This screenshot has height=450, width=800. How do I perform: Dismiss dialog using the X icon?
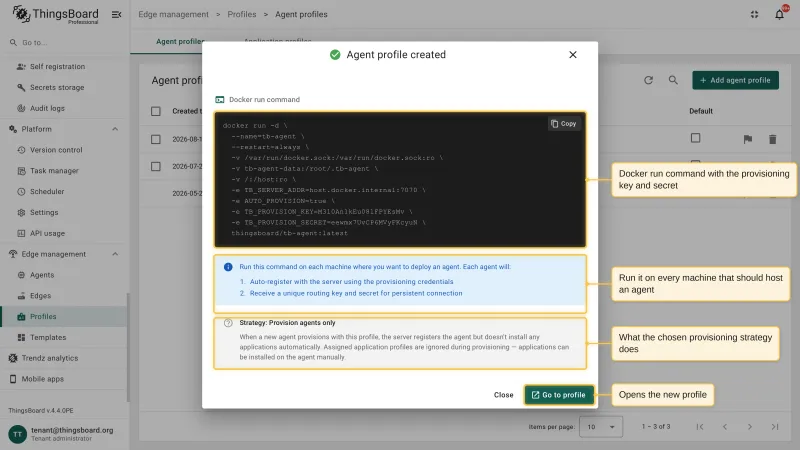click(x=572, y=55)
